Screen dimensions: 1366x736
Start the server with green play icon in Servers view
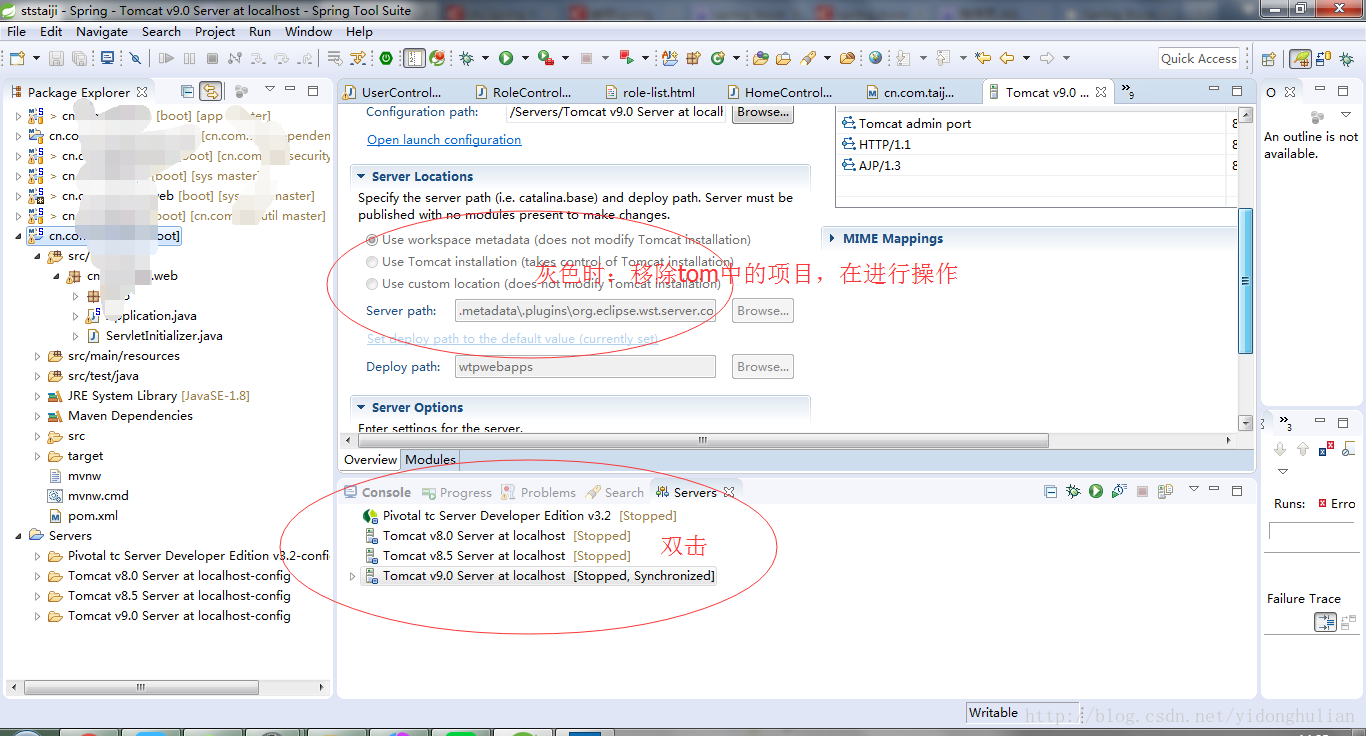[1096, 491]
